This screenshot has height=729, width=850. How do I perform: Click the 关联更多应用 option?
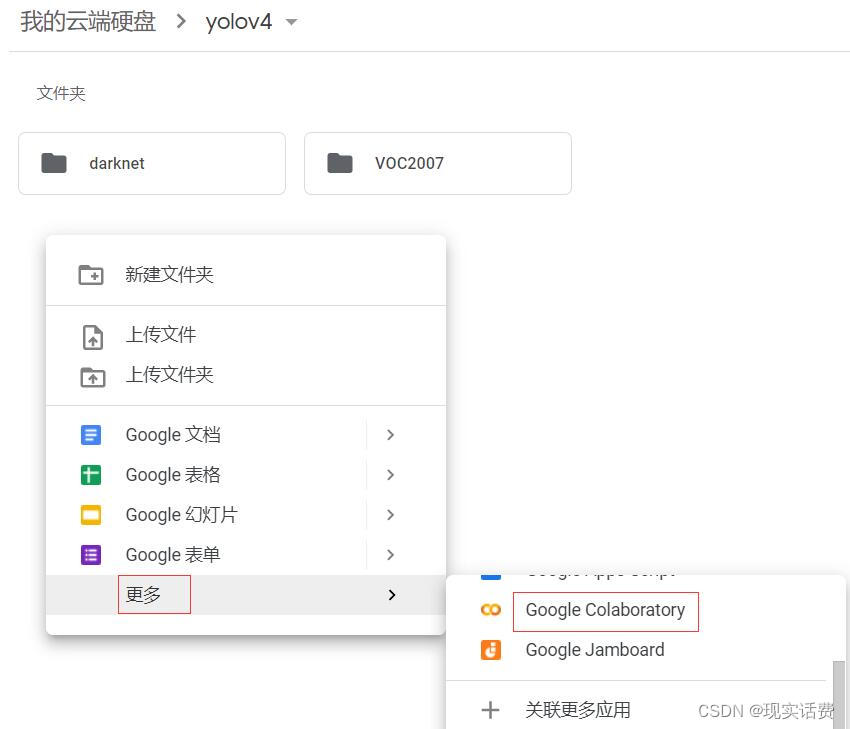click(x=578, y=710)
